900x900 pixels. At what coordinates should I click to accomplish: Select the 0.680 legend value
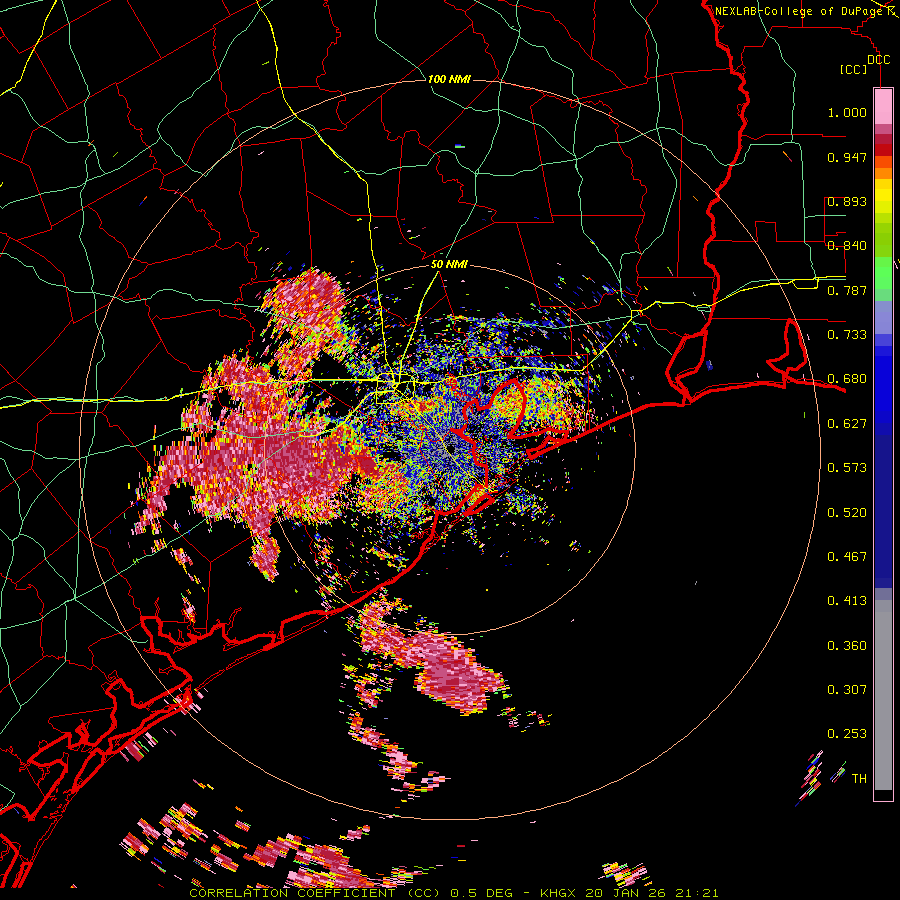pos(847,379)
